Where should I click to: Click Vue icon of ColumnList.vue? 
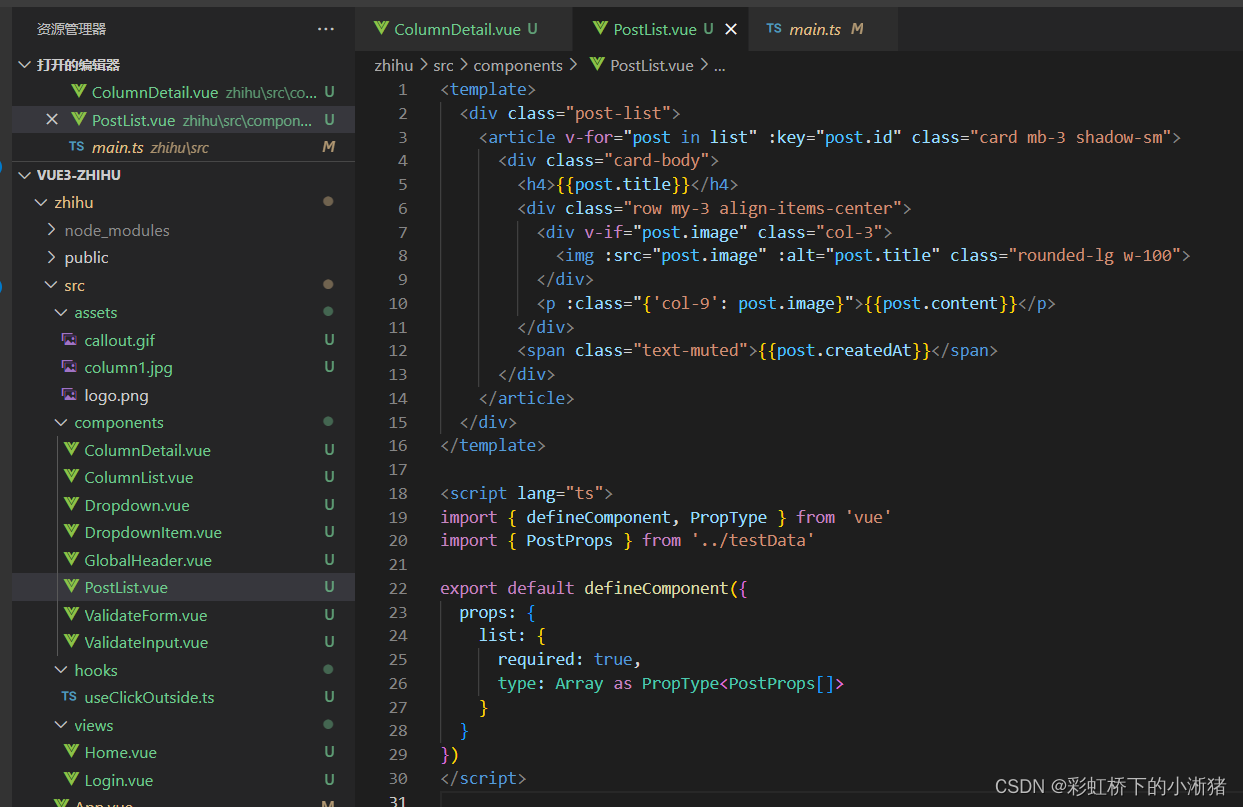coord(71,477)
